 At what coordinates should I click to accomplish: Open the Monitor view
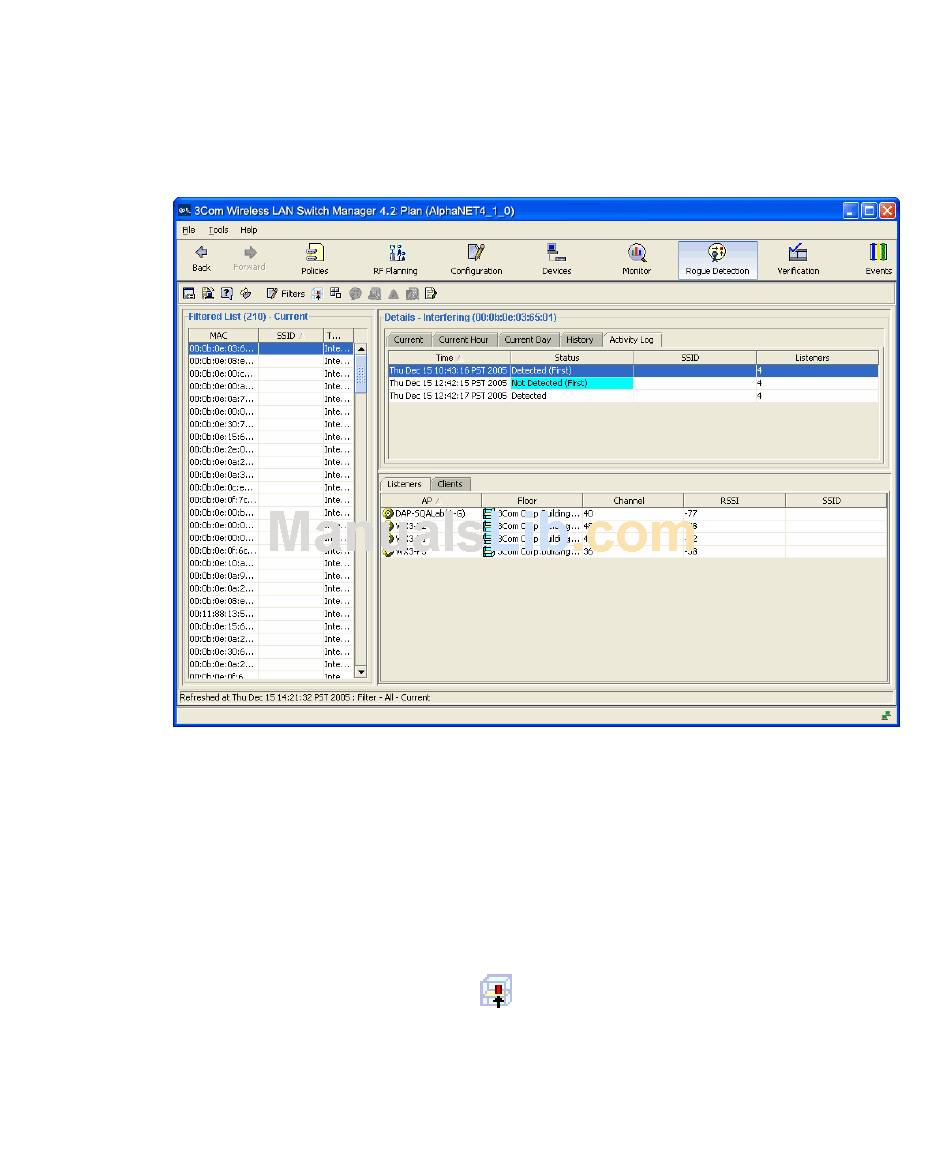[636, 259]
